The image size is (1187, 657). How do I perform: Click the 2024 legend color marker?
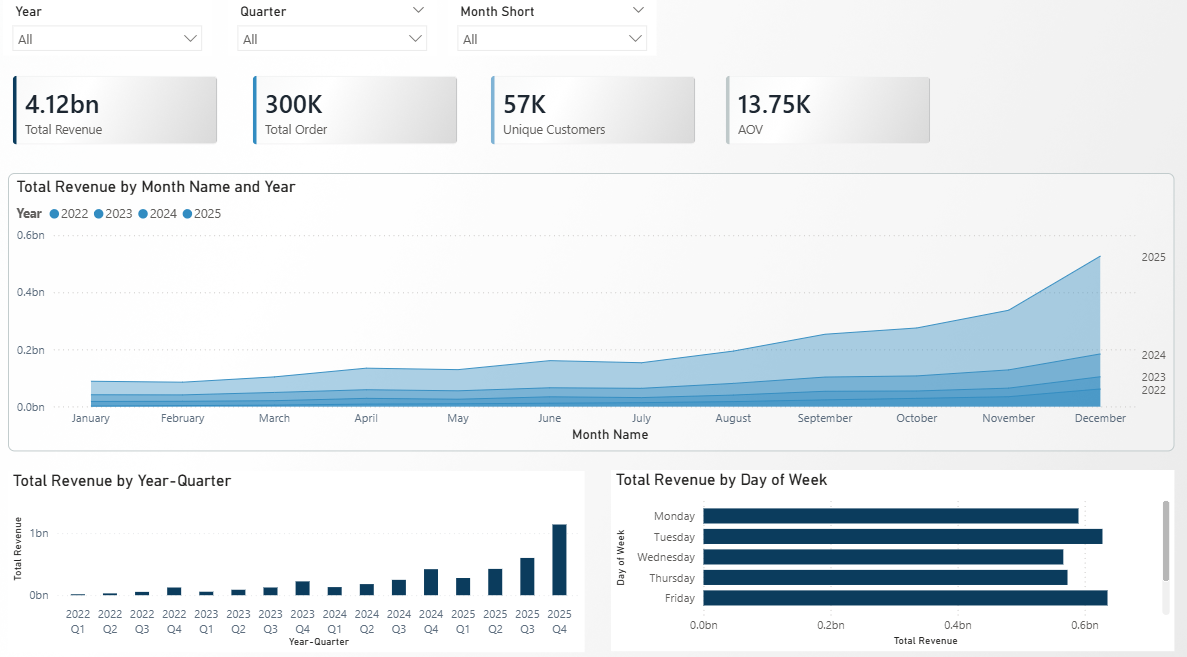[143, 214]
